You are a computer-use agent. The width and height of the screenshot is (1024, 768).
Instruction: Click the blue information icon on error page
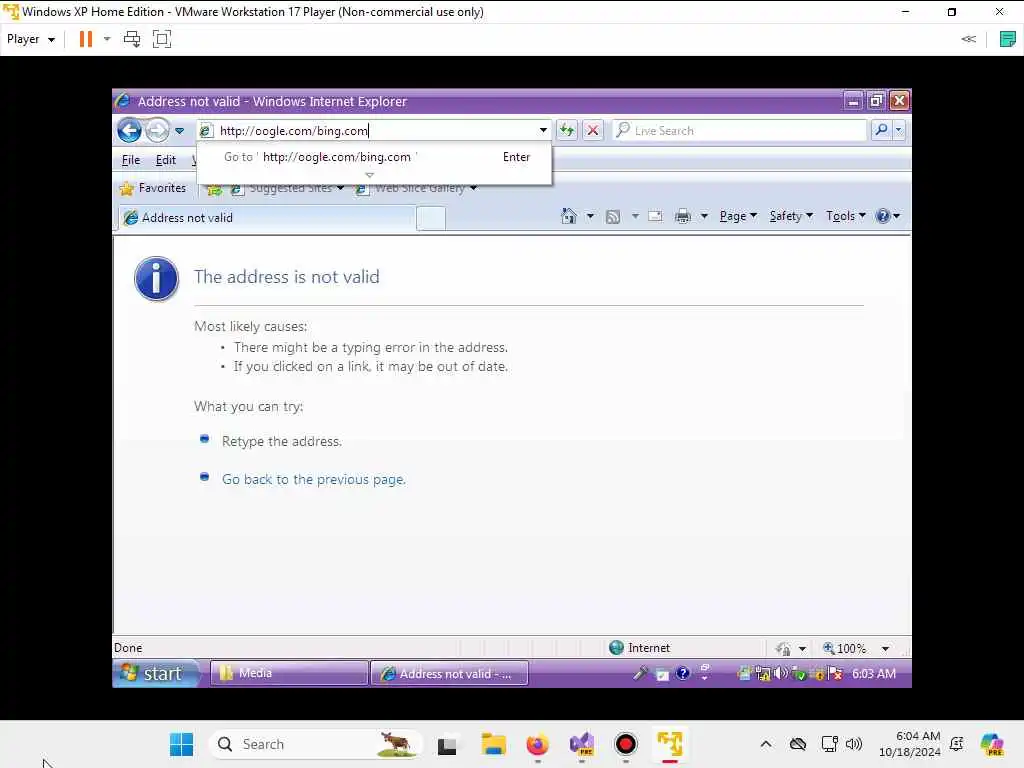[156, 279]
